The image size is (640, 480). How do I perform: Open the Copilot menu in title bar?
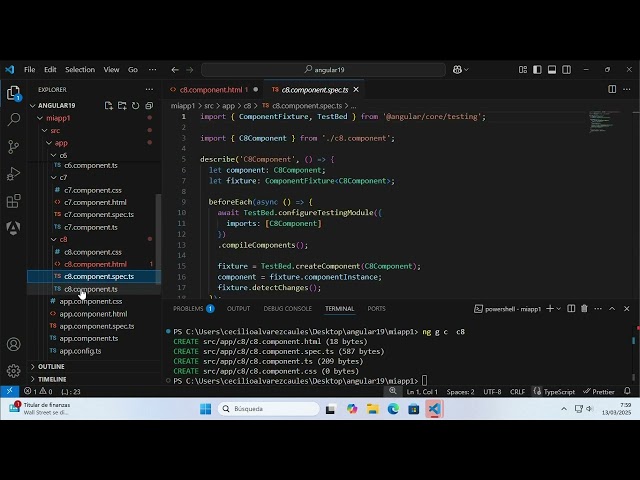460,70
